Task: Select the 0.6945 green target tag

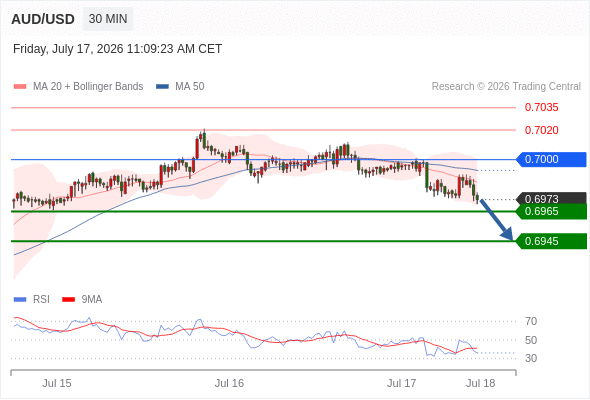Action: pos(551,241)
